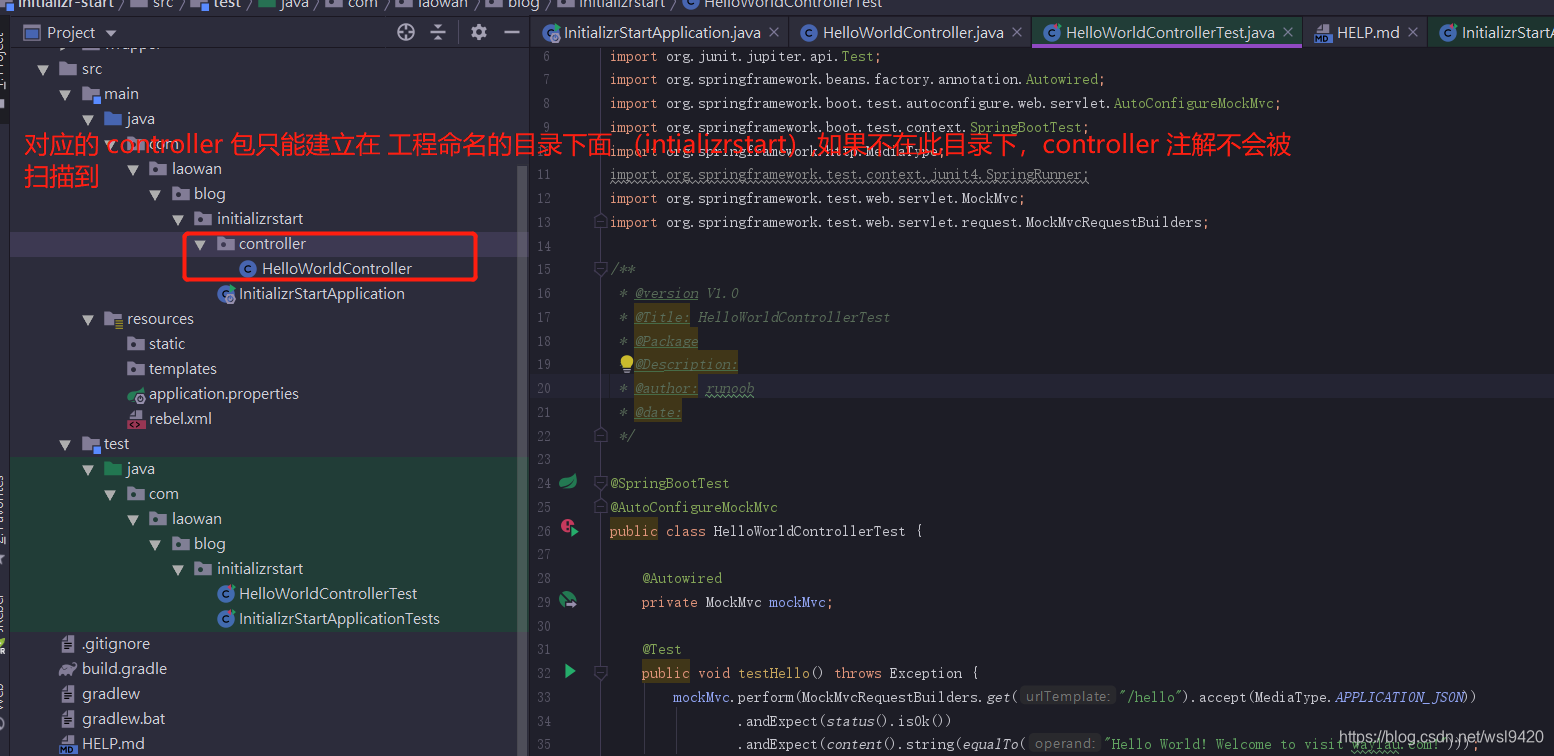
Task: Click the rebel.xml file icon
Action: (x=137, y=419)
